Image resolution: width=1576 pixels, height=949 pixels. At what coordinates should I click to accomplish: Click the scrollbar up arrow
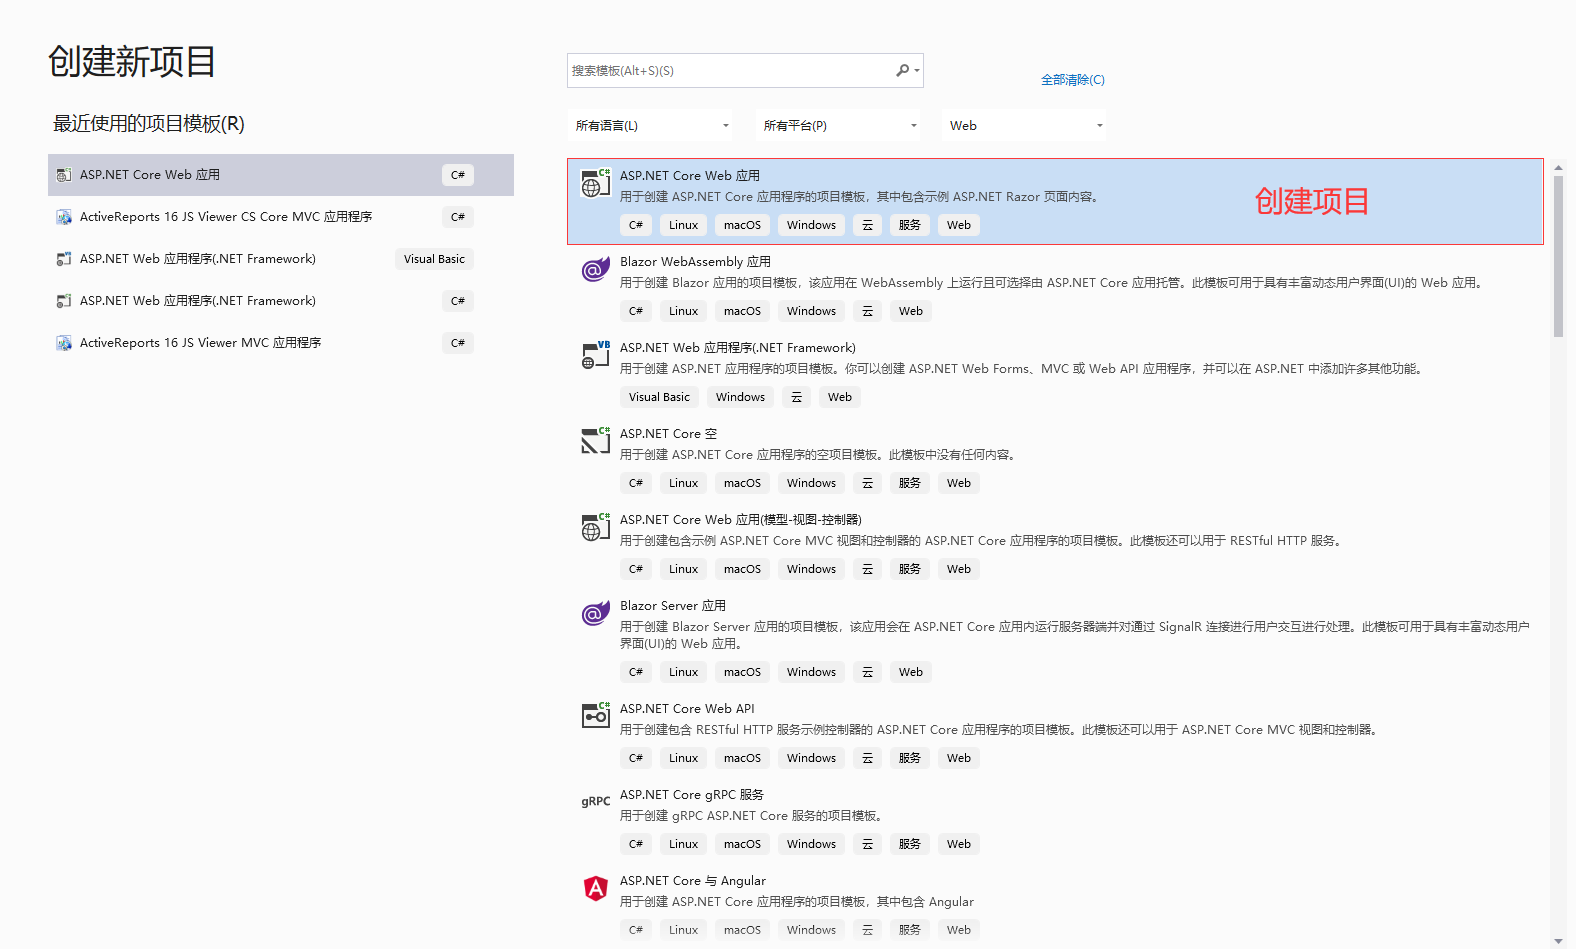tap(1558, 168)
